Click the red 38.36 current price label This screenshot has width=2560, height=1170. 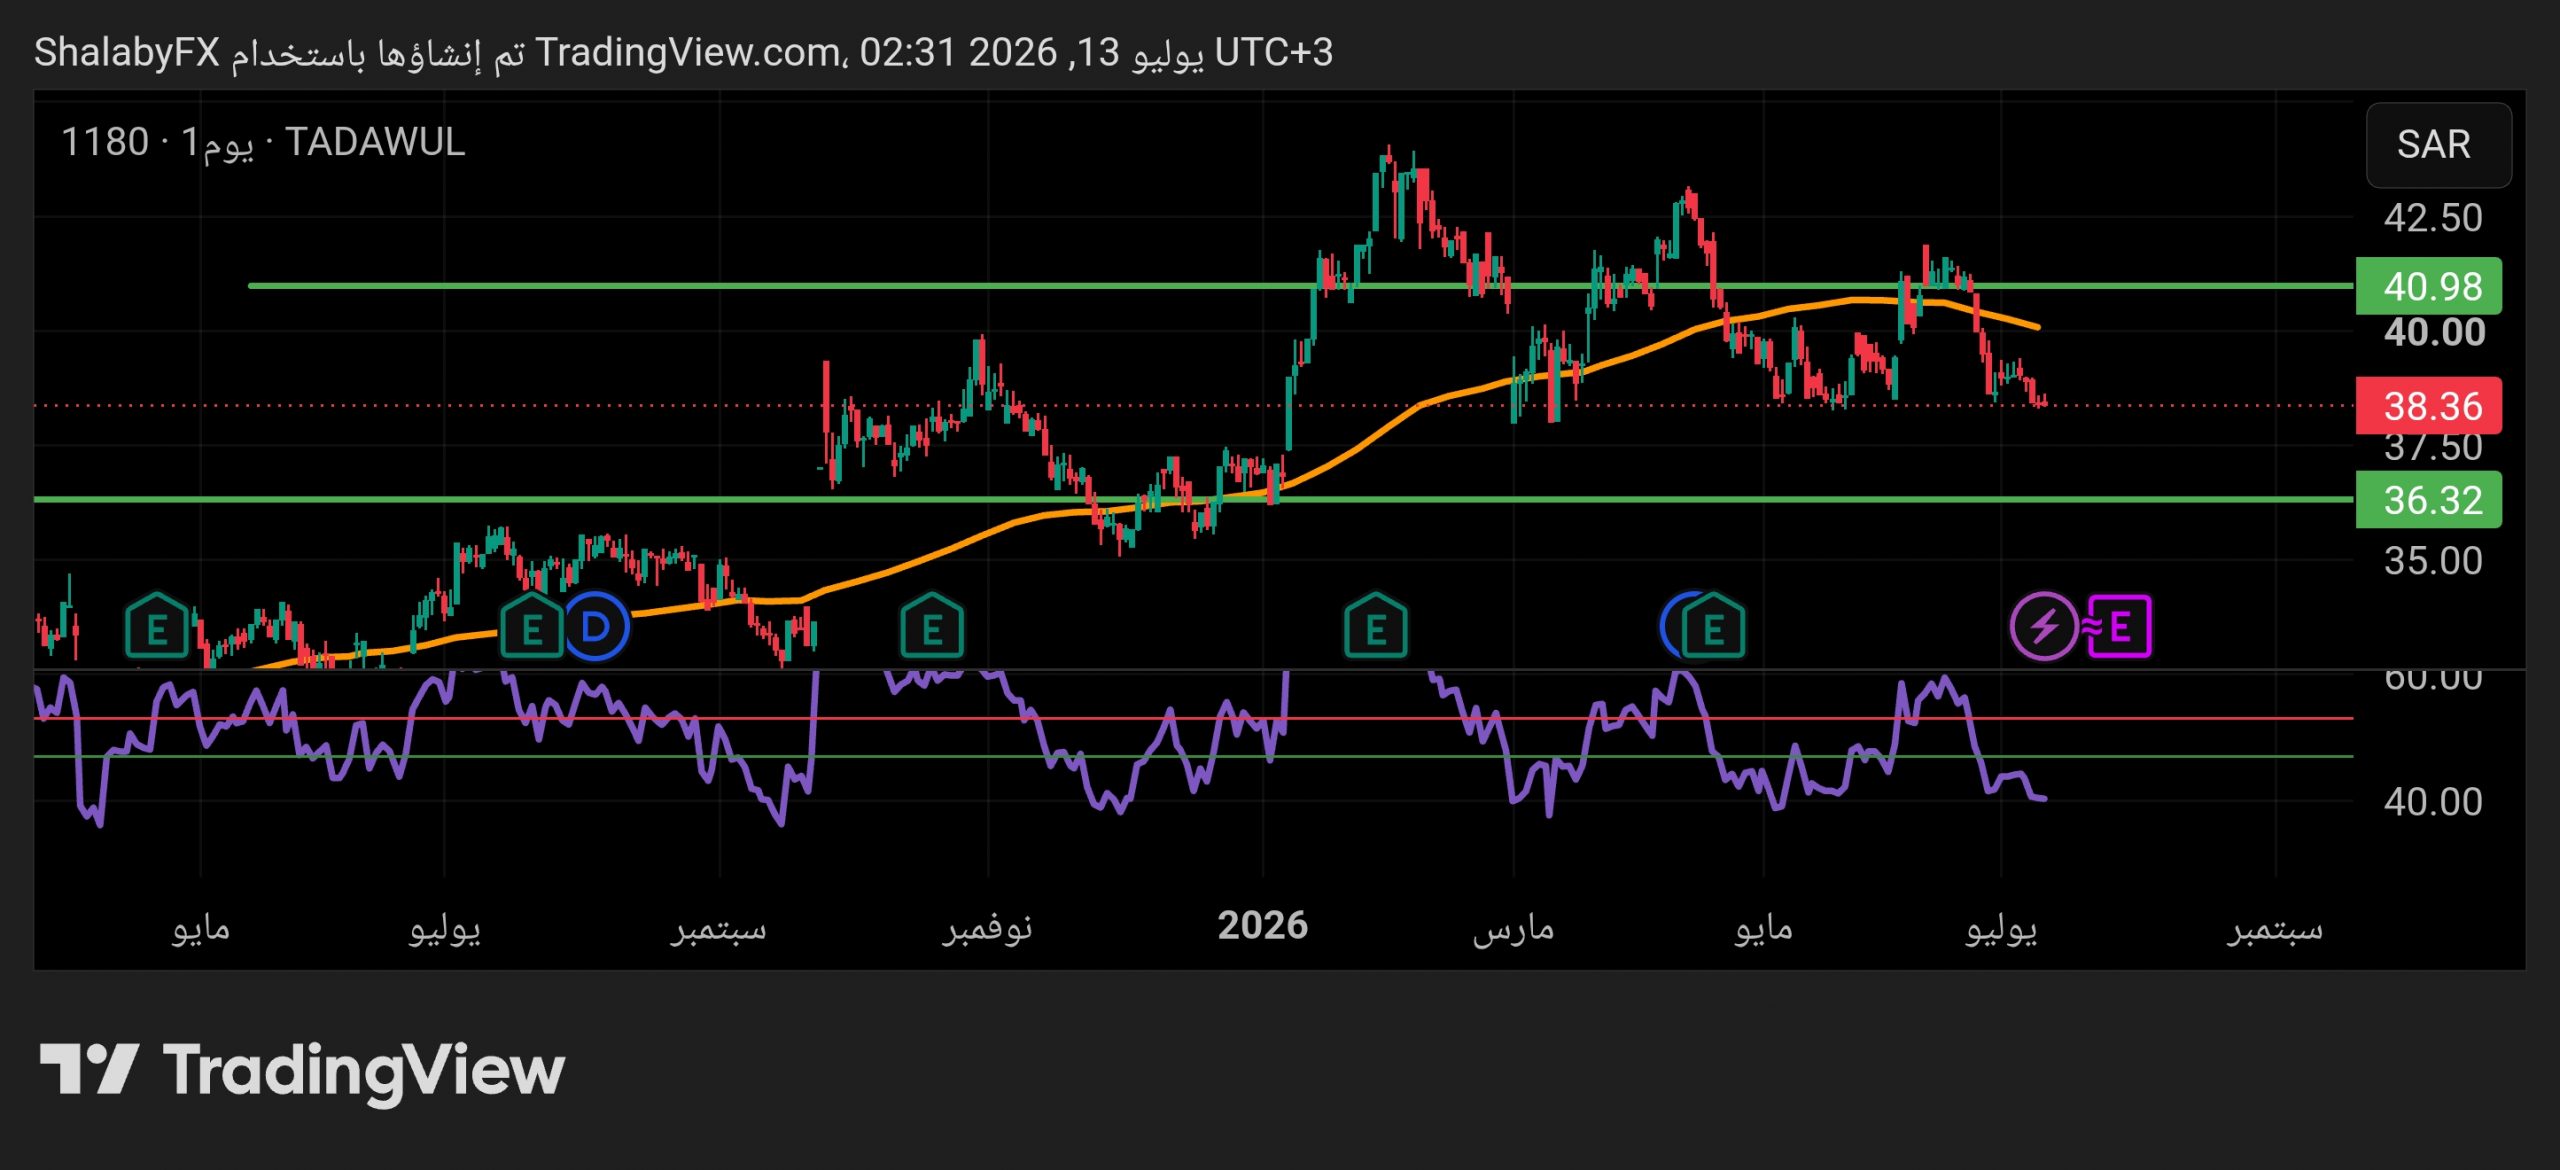(x=2429, y=406)
